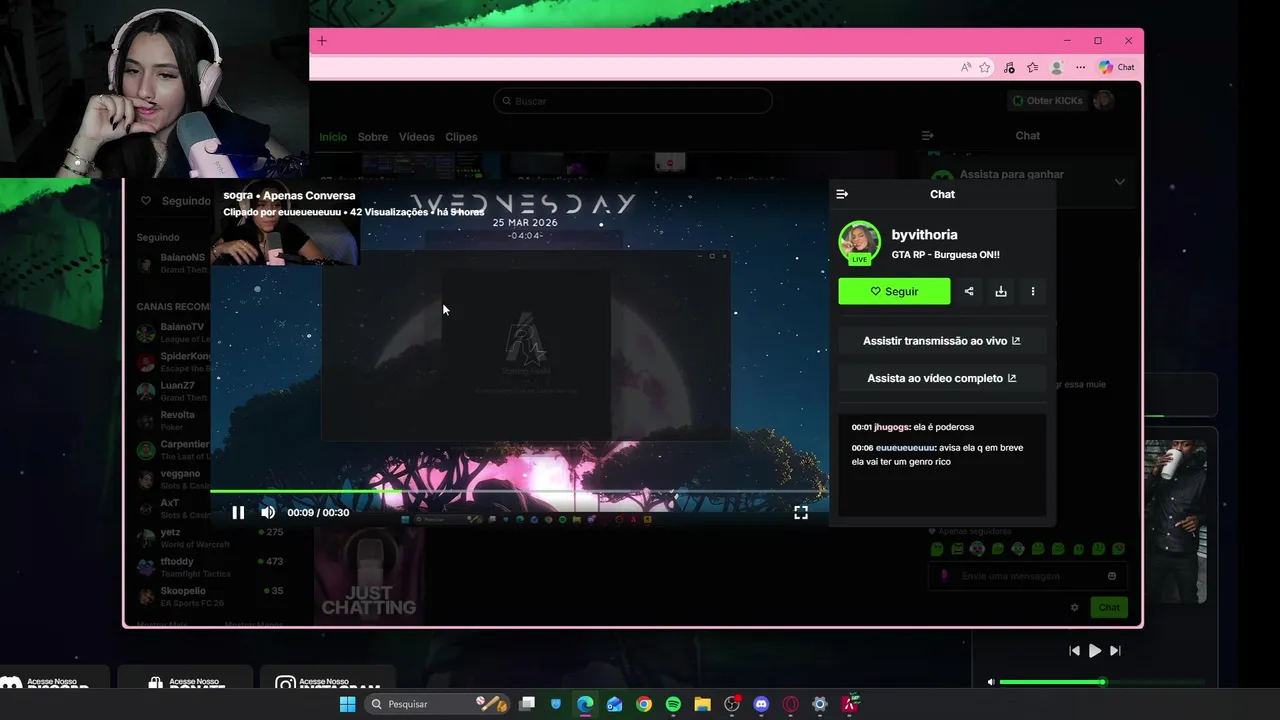Open byvithoria channel avatar
1280x720 pixels.
pyautogui.click(x=859, y=241)
